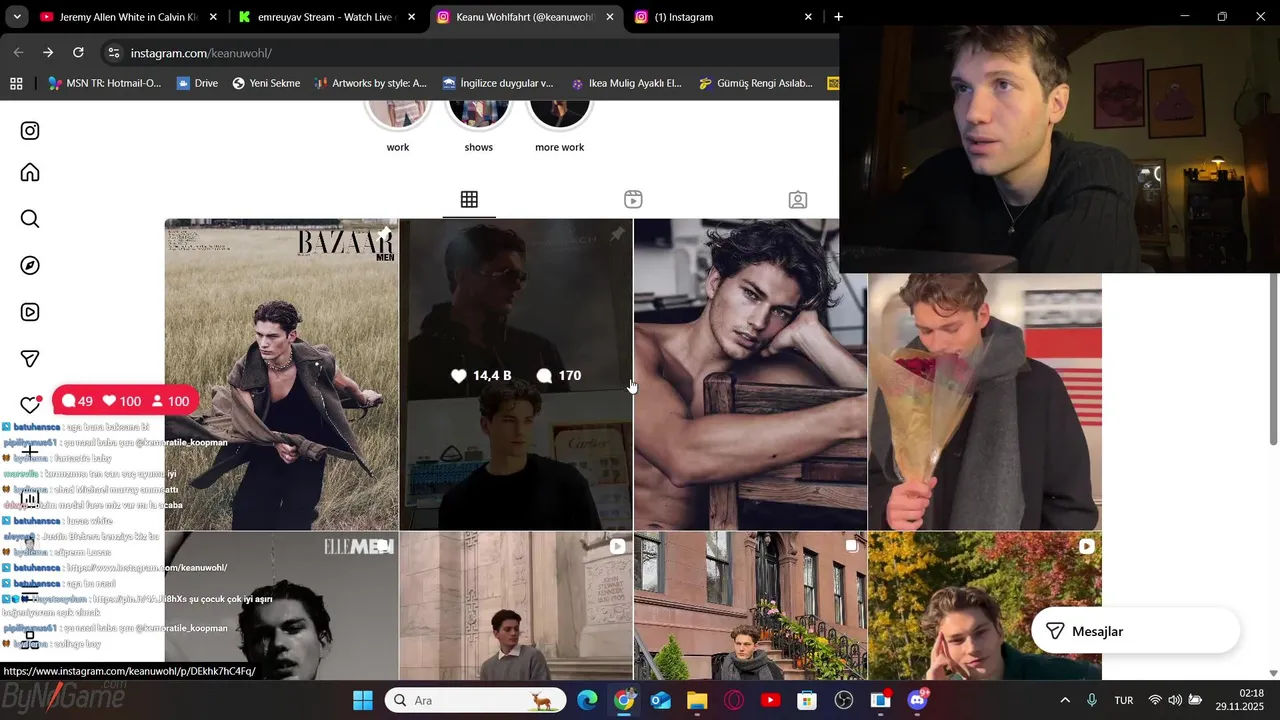Open Reels from the sidebar

coord(30,312)
